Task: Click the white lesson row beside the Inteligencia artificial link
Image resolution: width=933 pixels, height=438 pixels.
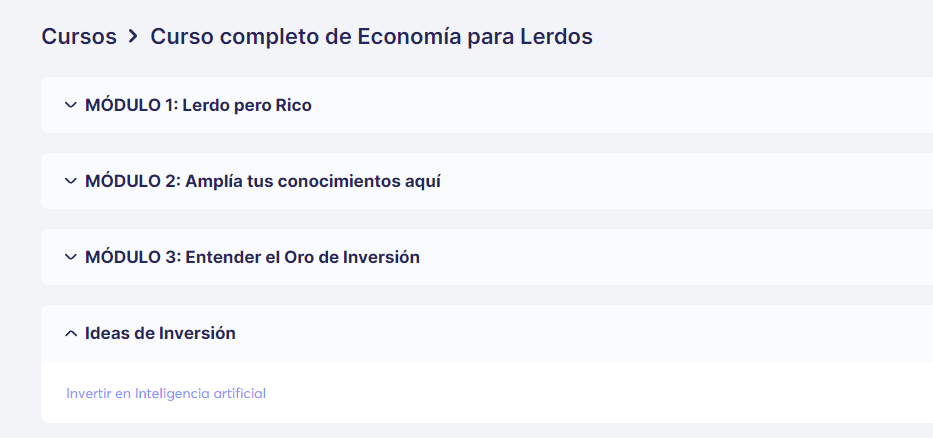Action: (x=595, y=393)
